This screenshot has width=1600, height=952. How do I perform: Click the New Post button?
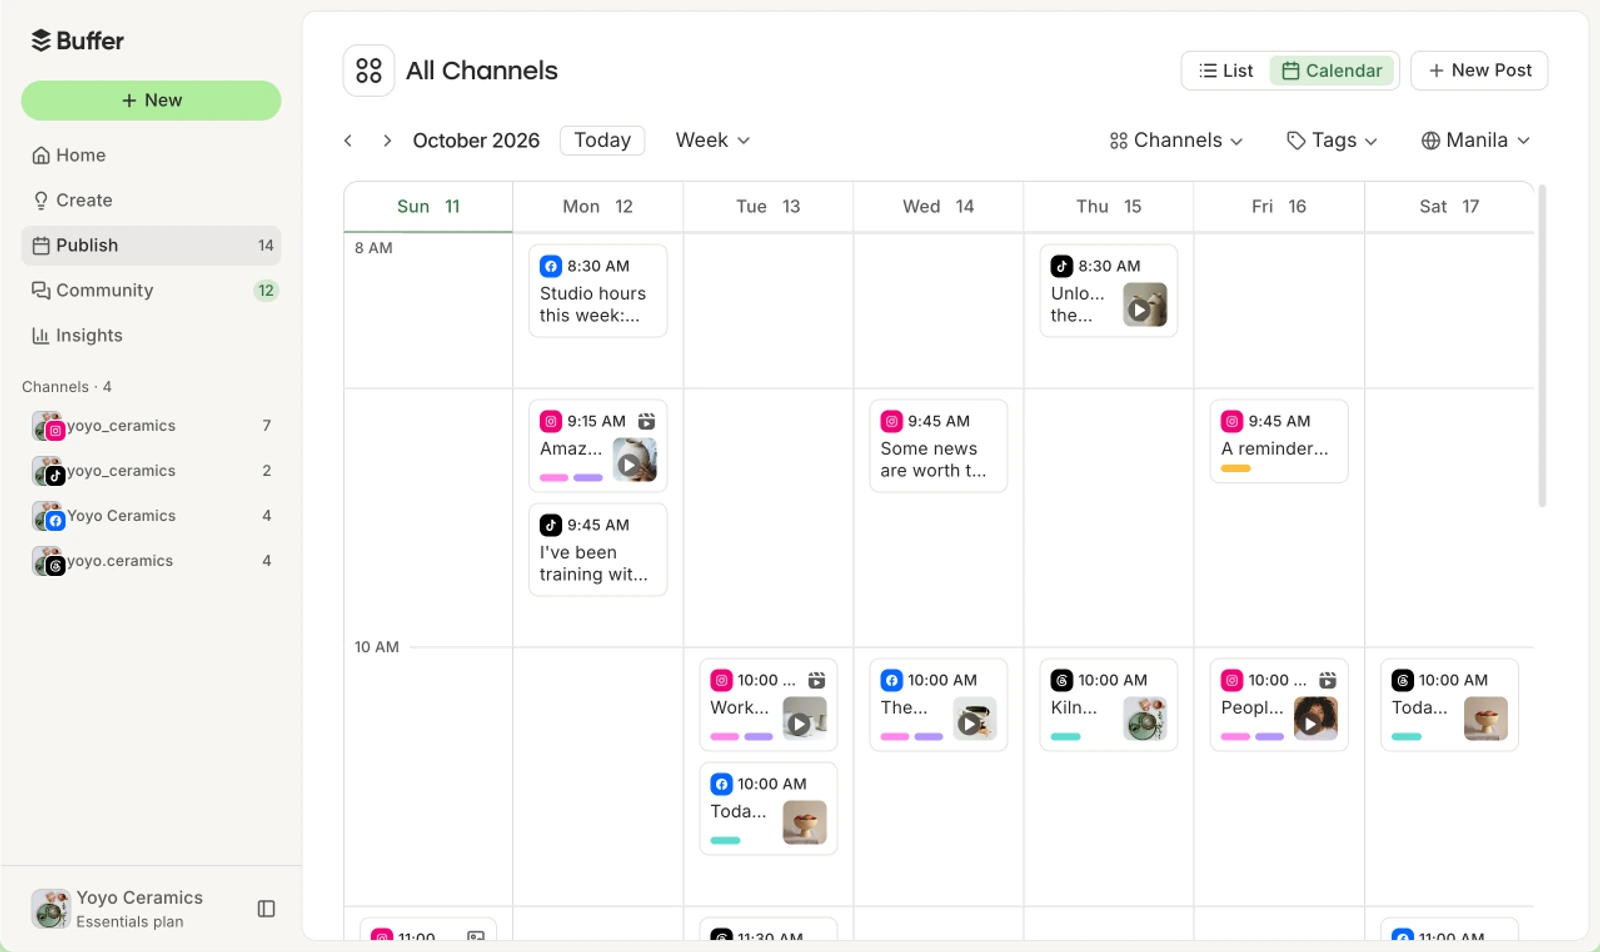1479,70
